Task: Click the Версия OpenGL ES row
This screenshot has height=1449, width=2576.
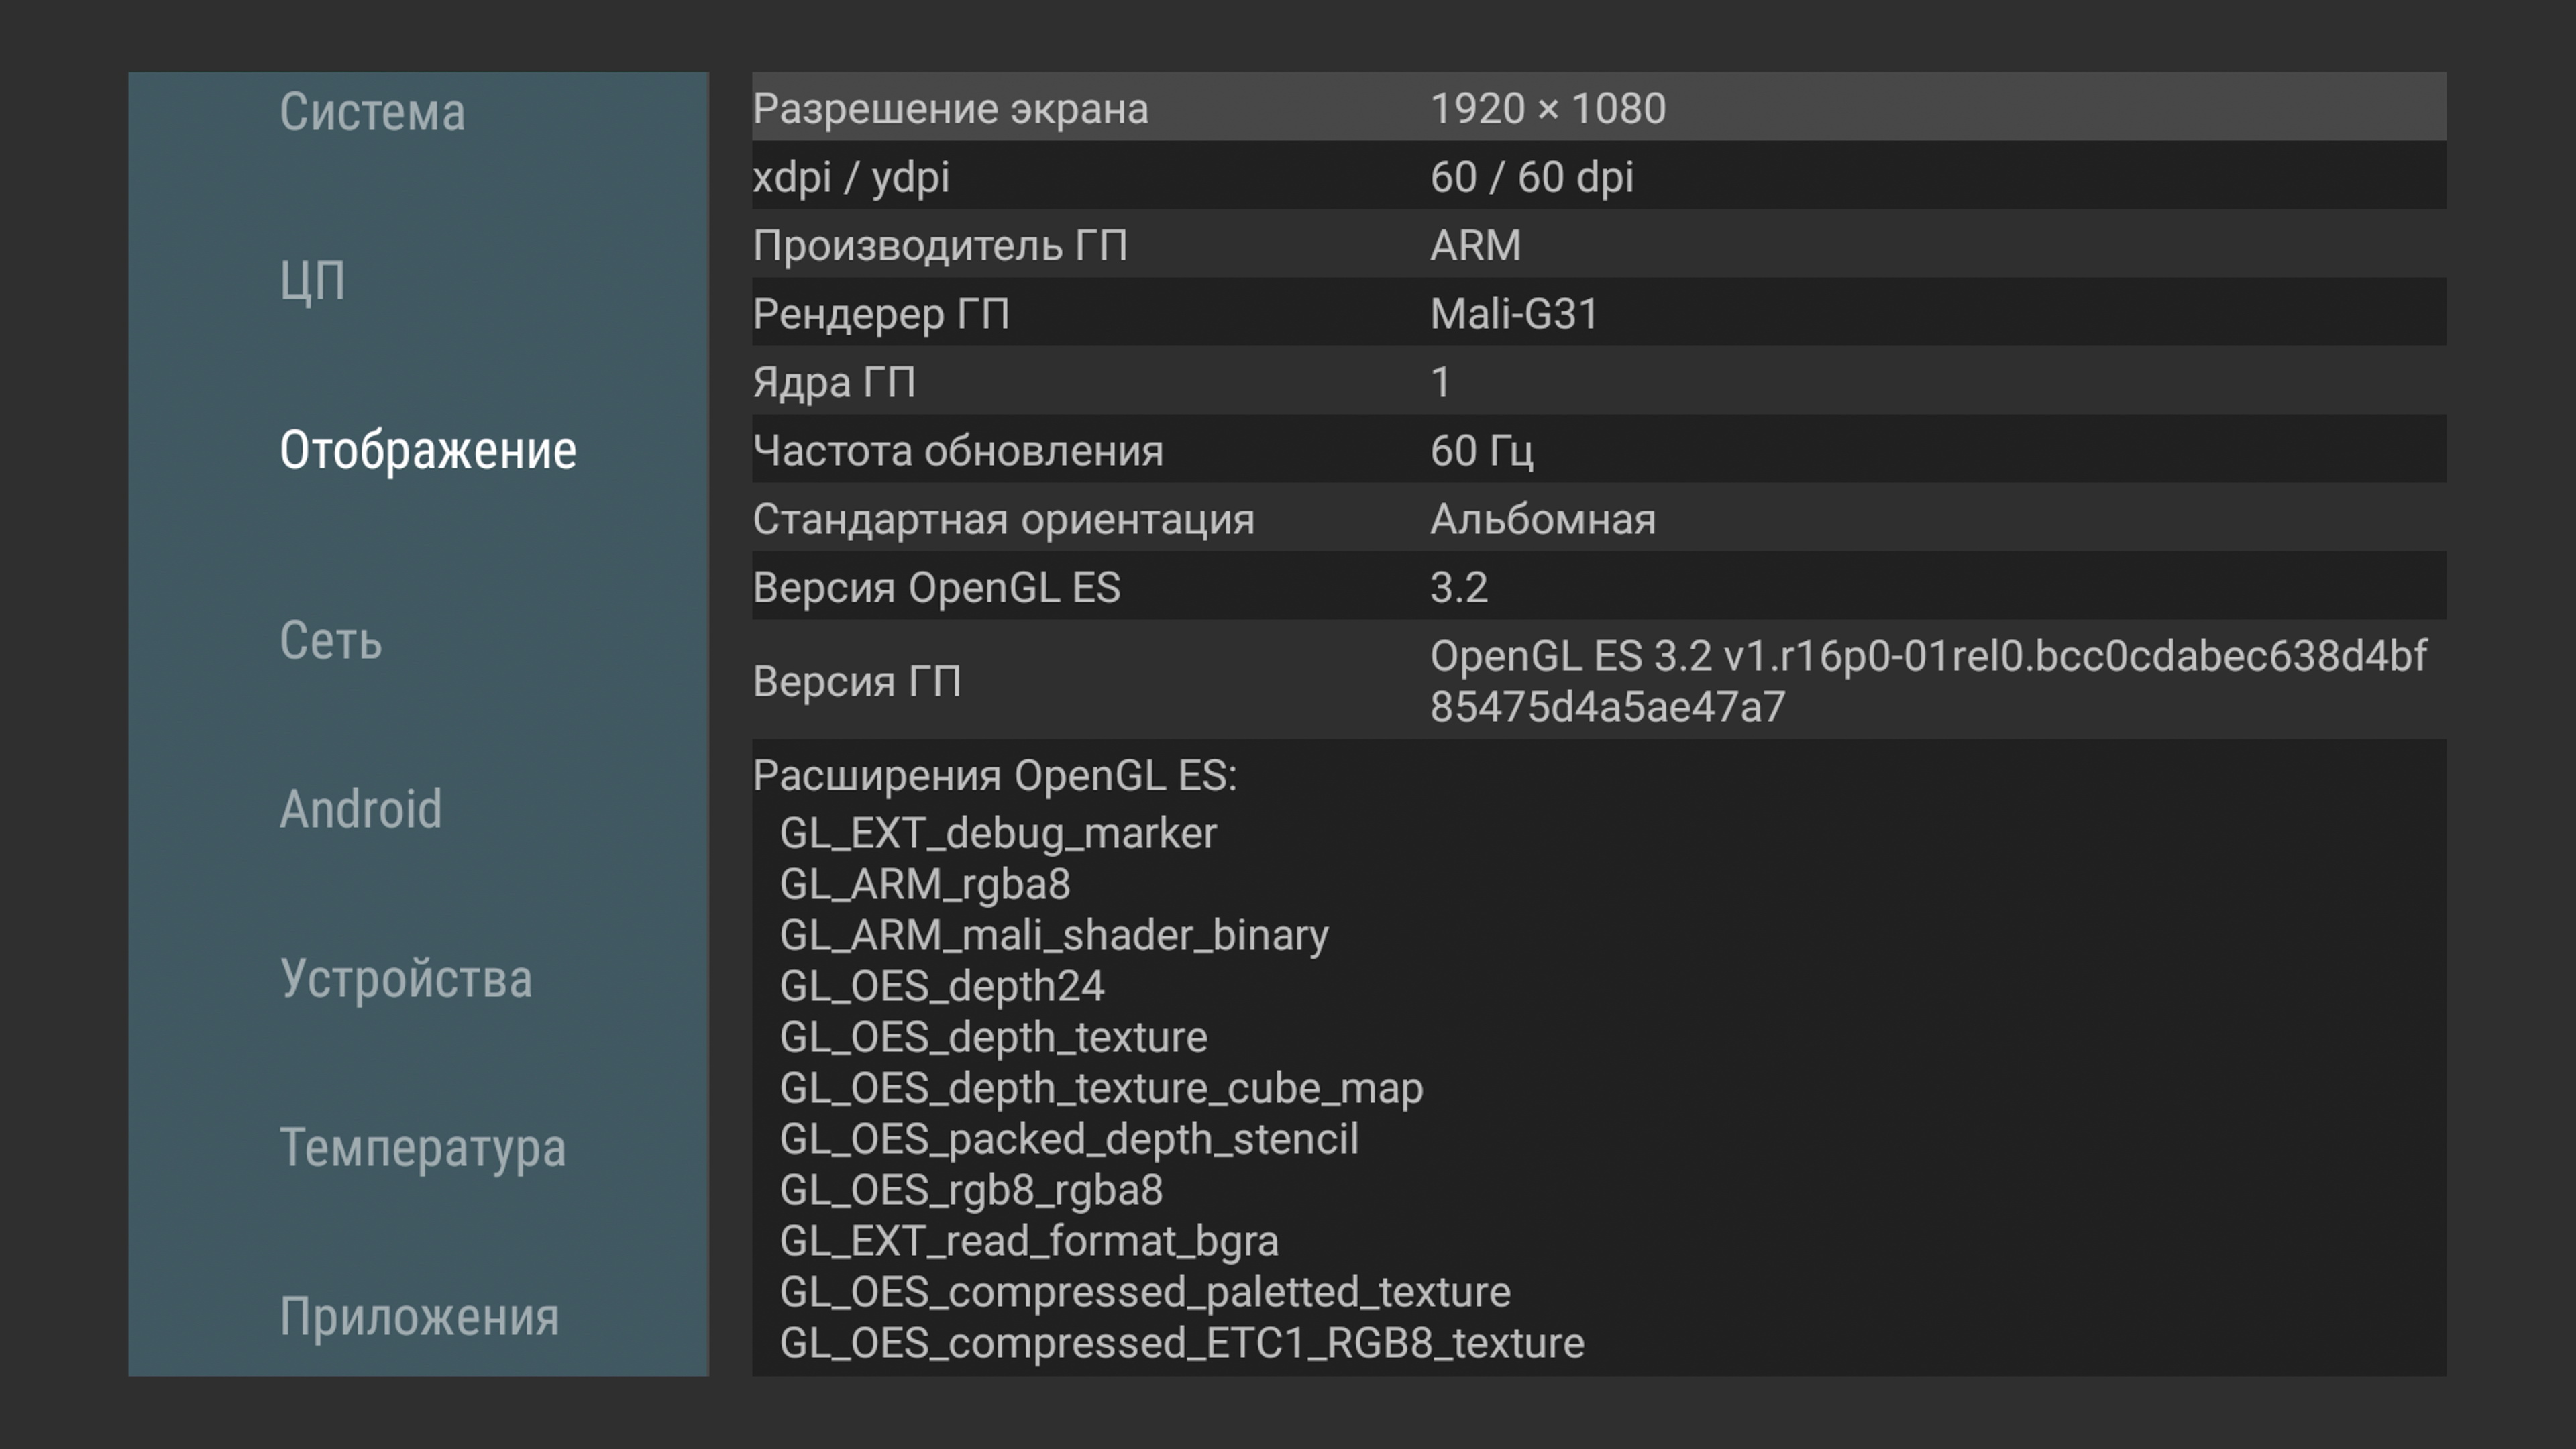Action: pyautogui.click(x=1598, y=587)
